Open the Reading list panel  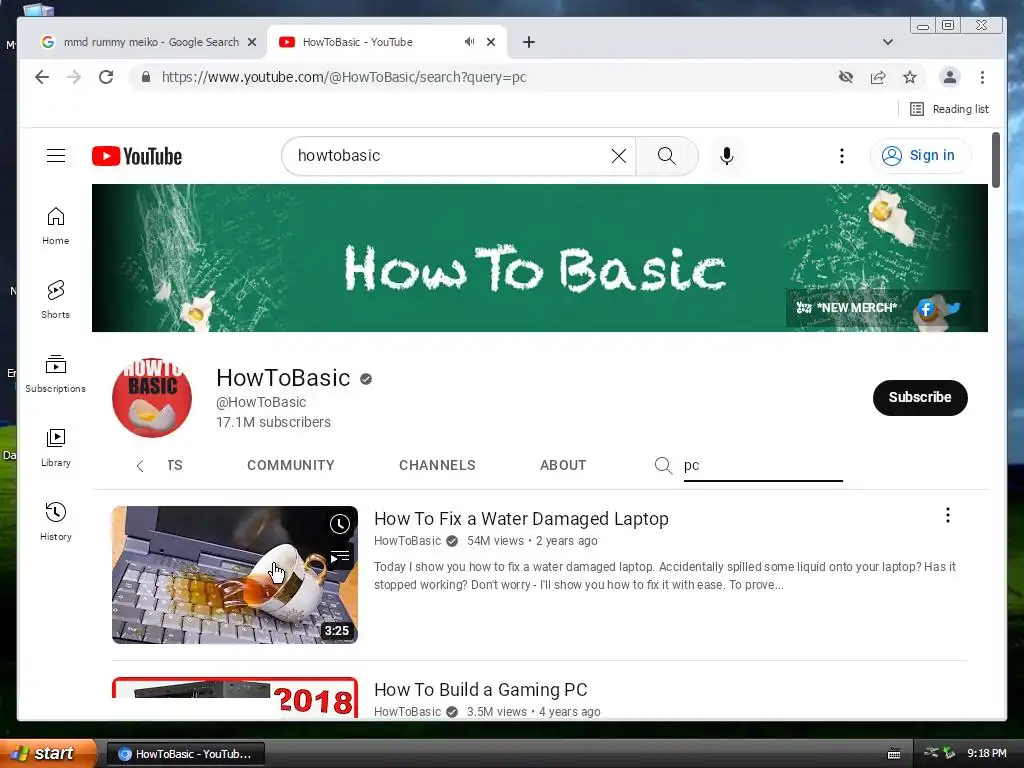[x=950, y=109]
